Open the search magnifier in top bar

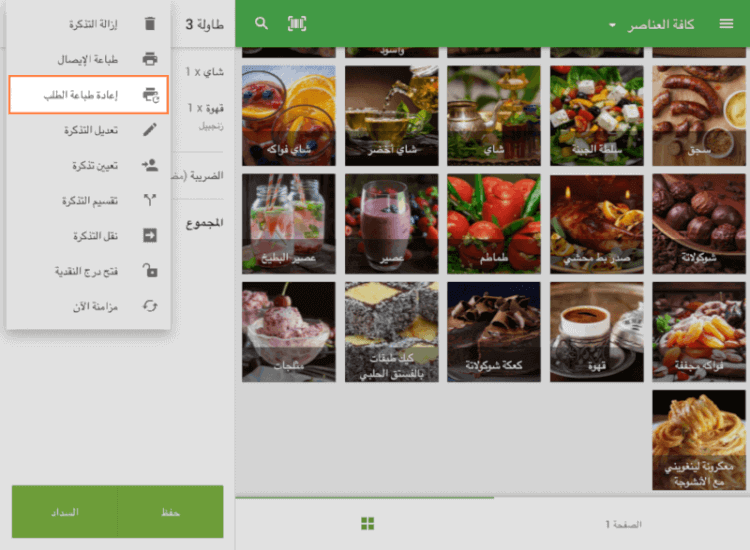click(262, 23)
